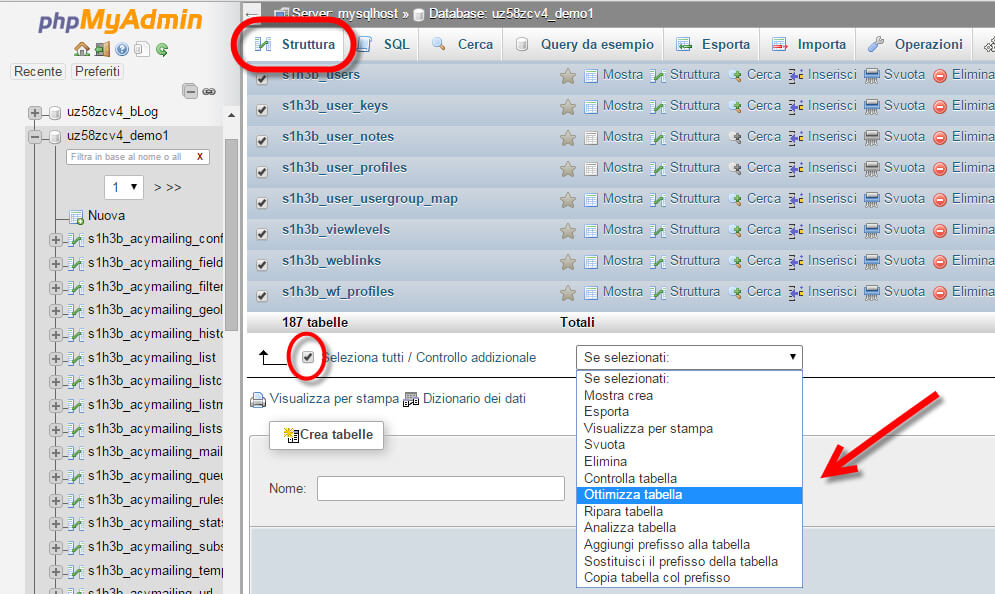995x594 pixels.
Task: Open the page number dropdown in sidebar
Action: (x=124, y=187)
